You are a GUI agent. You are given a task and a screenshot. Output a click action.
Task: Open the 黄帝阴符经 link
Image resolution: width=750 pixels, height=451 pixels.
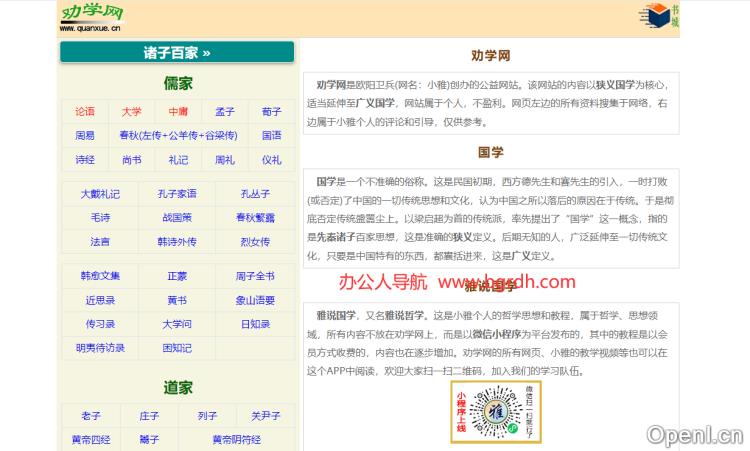(236, 439)
